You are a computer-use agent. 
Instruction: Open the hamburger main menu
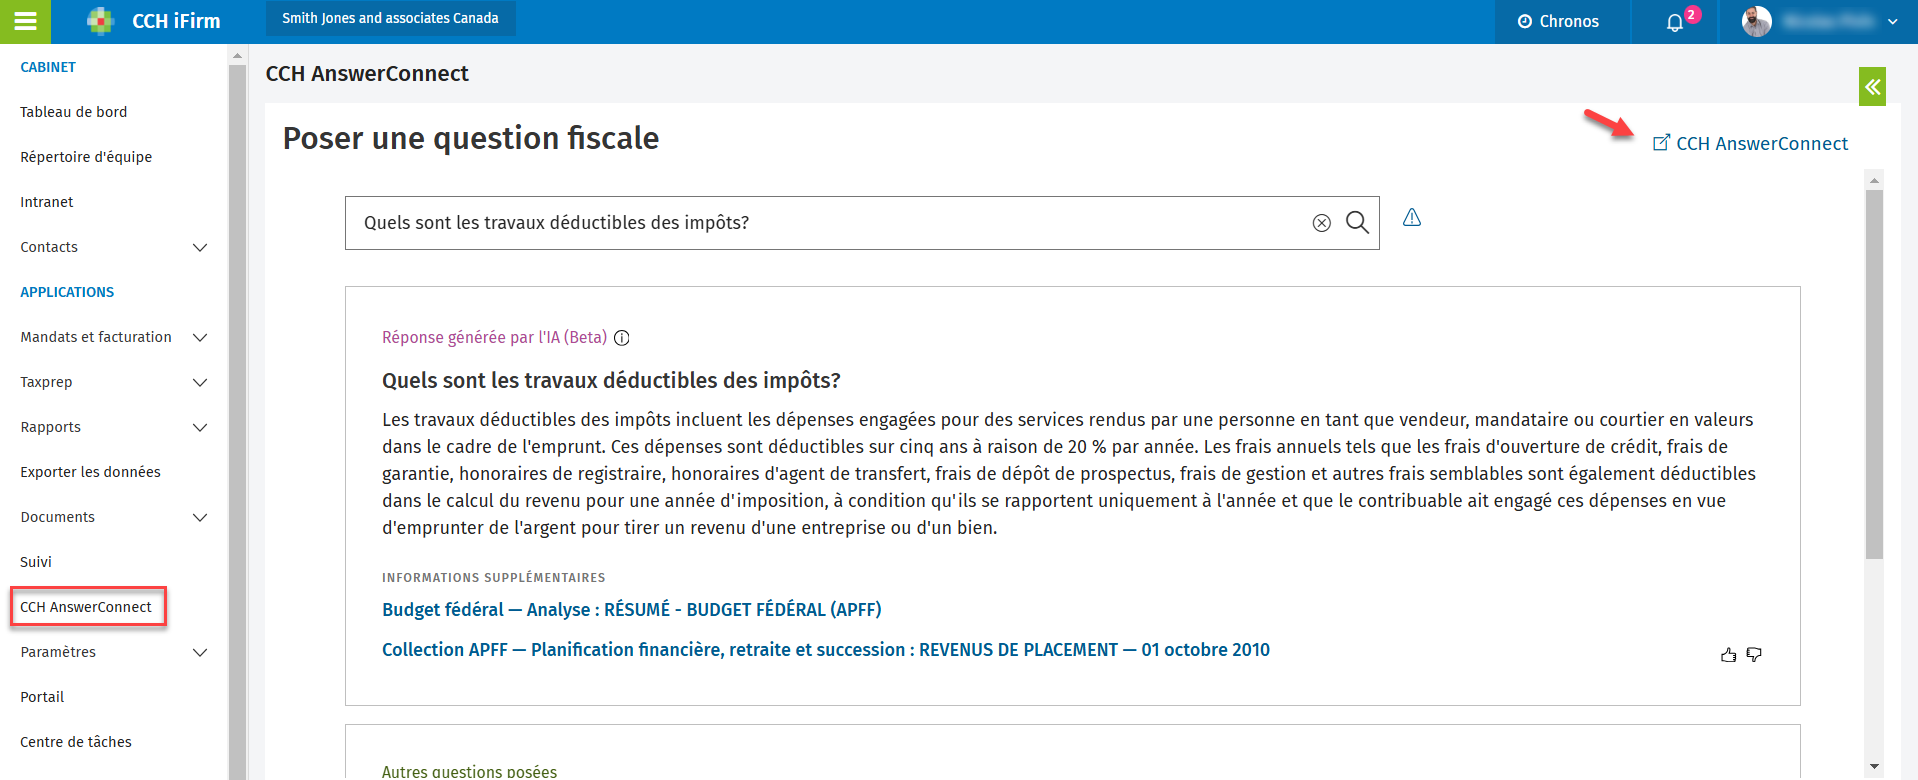click(25, 21)
